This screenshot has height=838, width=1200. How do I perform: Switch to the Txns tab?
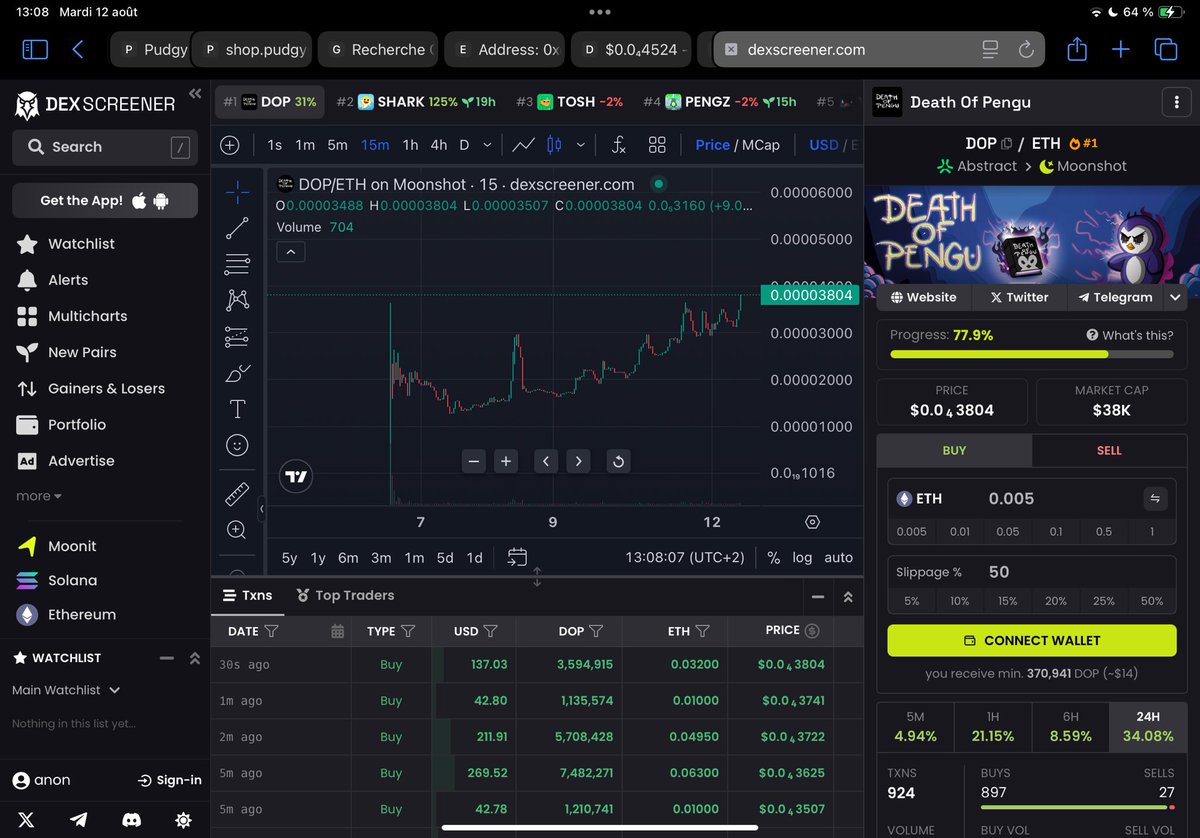click(x=247, y=595)
